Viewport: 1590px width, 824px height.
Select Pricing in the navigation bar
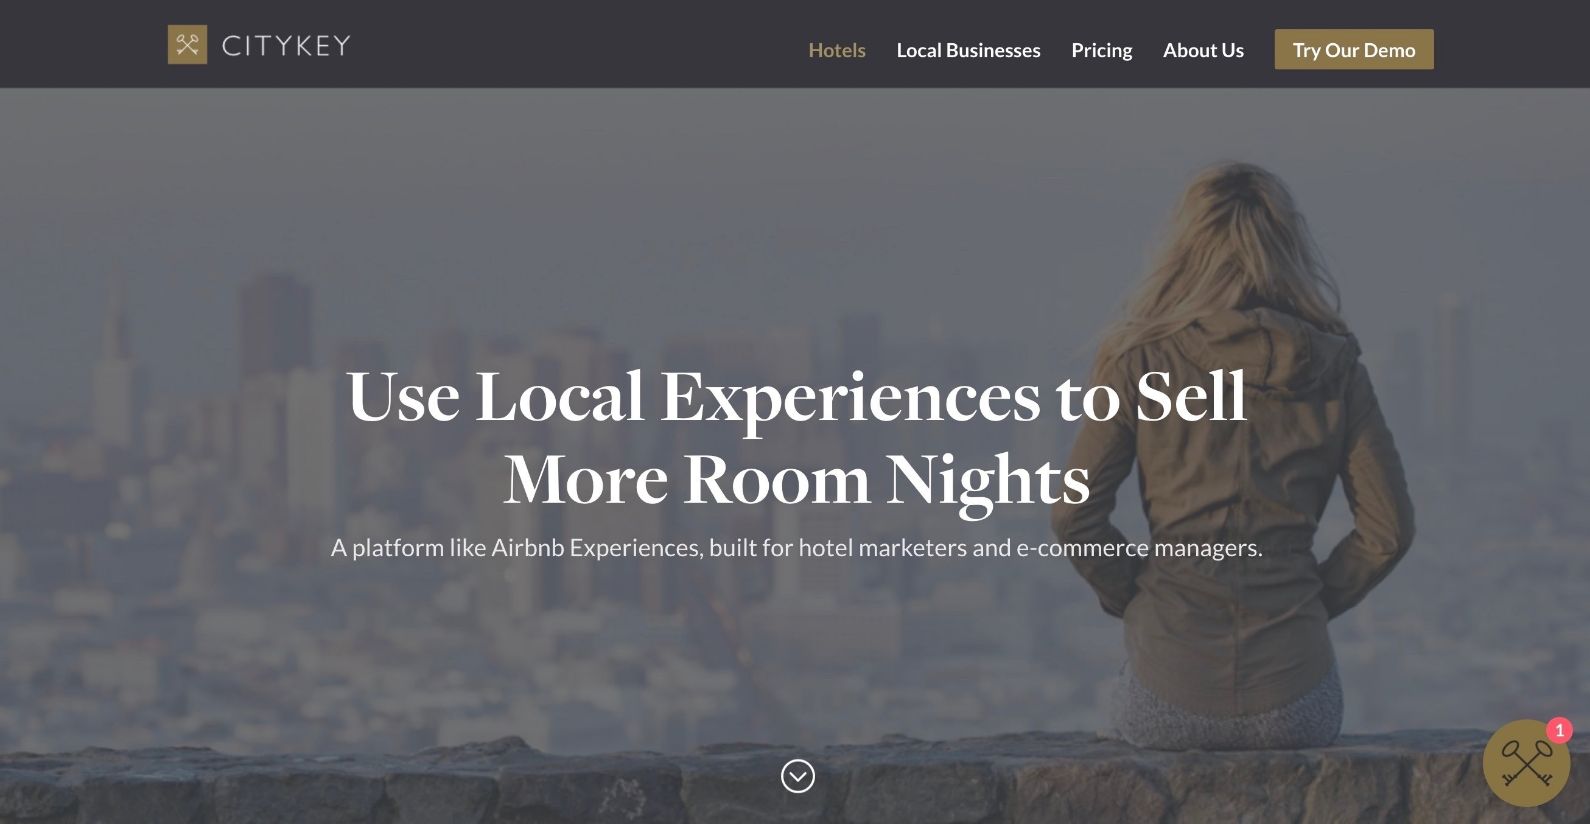1102,50
